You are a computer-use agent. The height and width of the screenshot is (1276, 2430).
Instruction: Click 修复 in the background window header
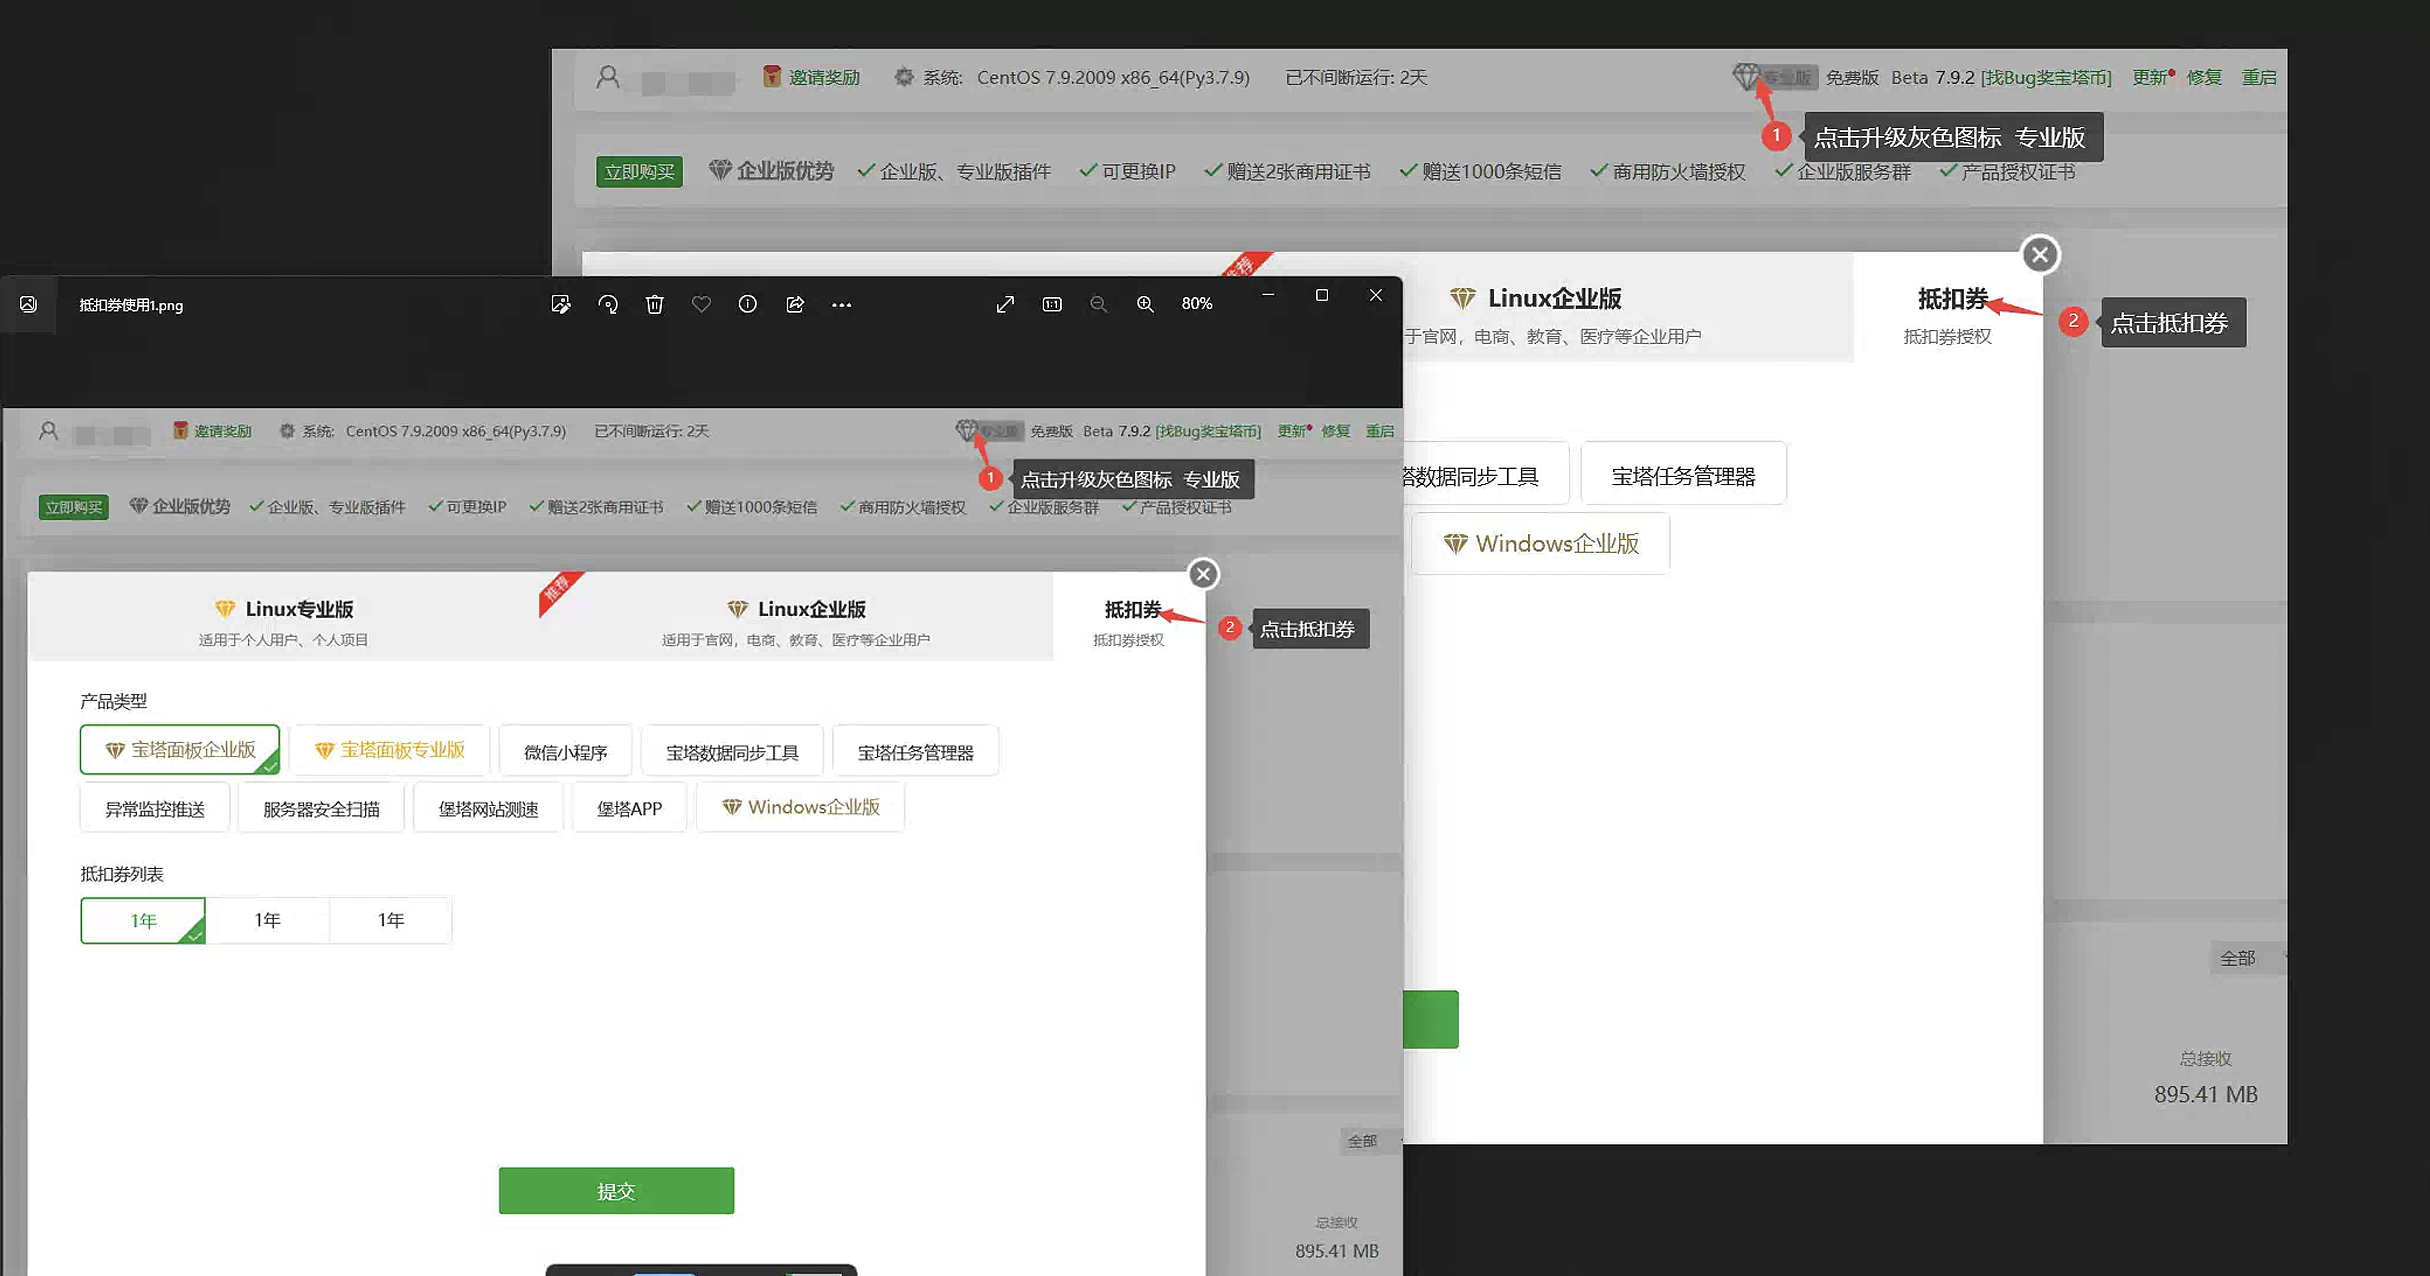tap(2204, 77)
